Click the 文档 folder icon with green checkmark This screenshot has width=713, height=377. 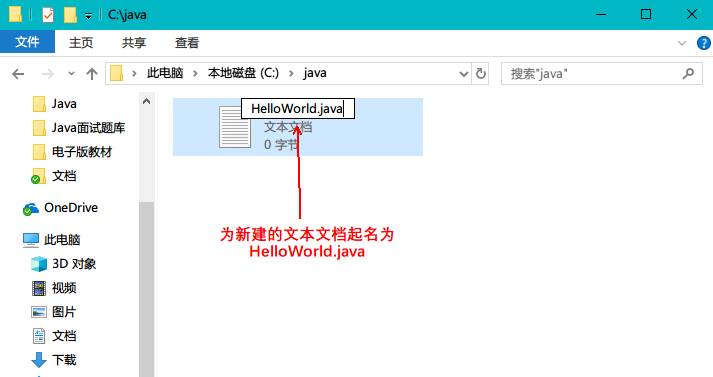click(x=38, y=176)
